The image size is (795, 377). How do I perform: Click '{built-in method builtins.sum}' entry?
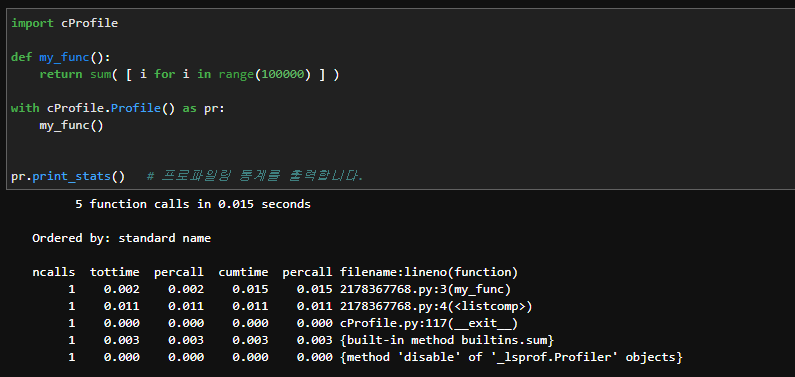[x=447, y=341]
